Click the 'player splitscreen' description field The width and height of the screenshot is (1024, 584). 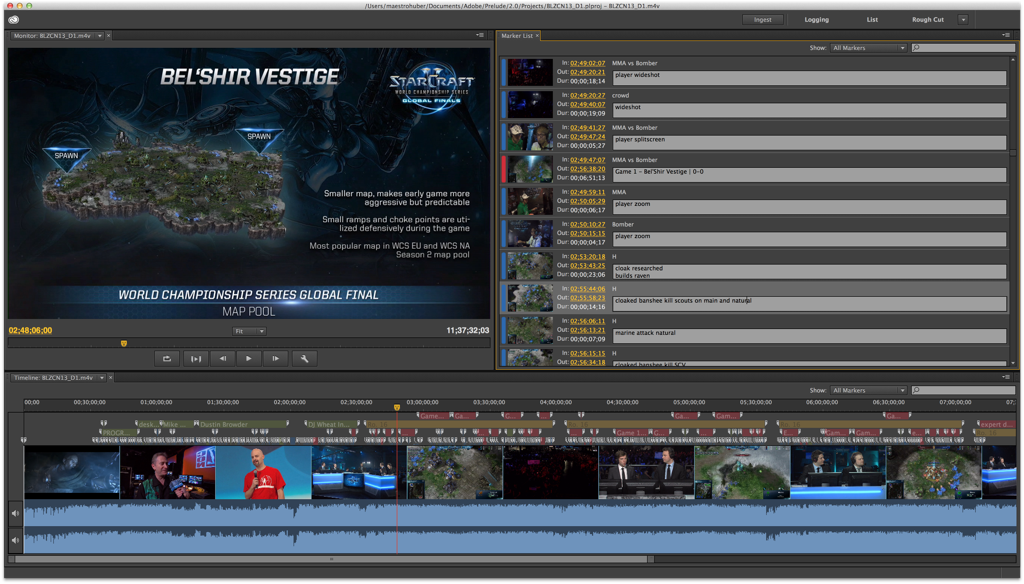coord(809,142)
